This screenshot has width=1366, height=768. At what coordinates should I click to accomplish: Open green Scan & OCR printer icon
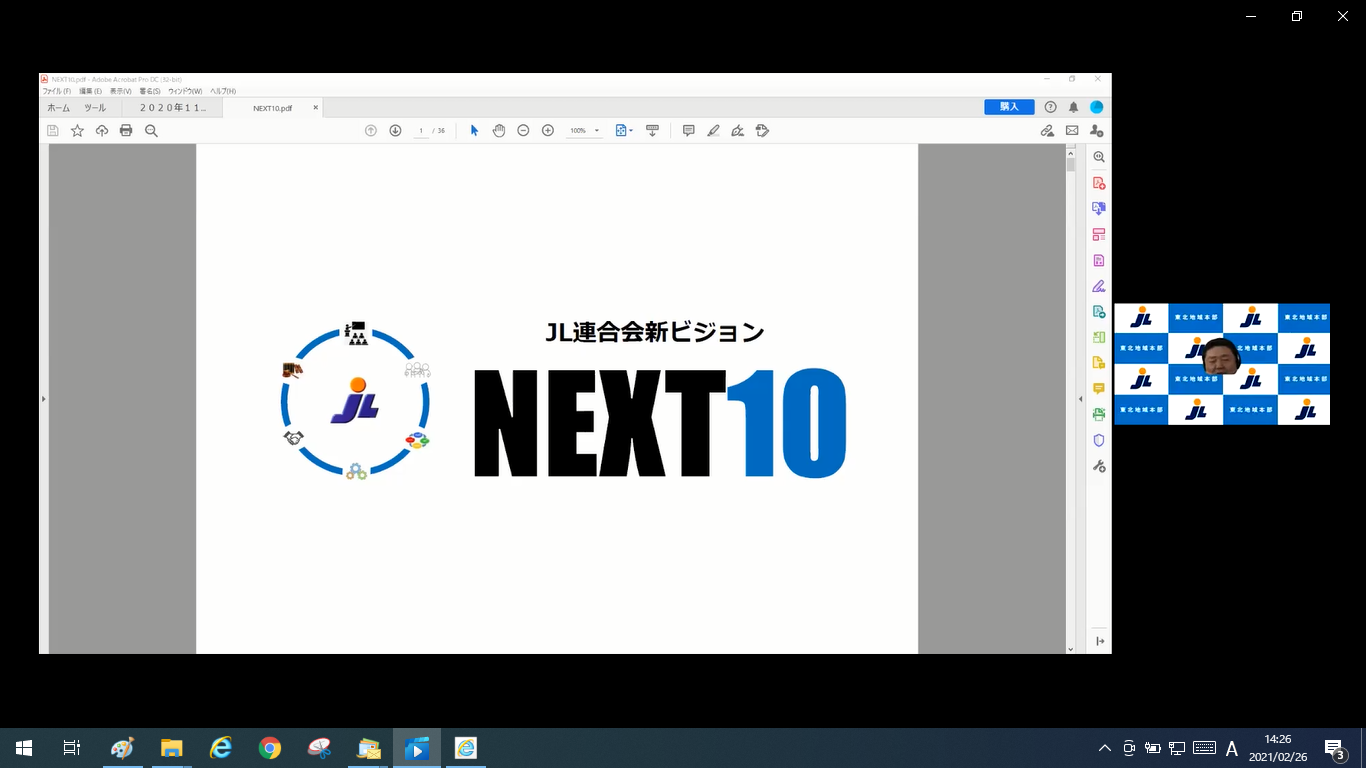tap(1099, 414)
